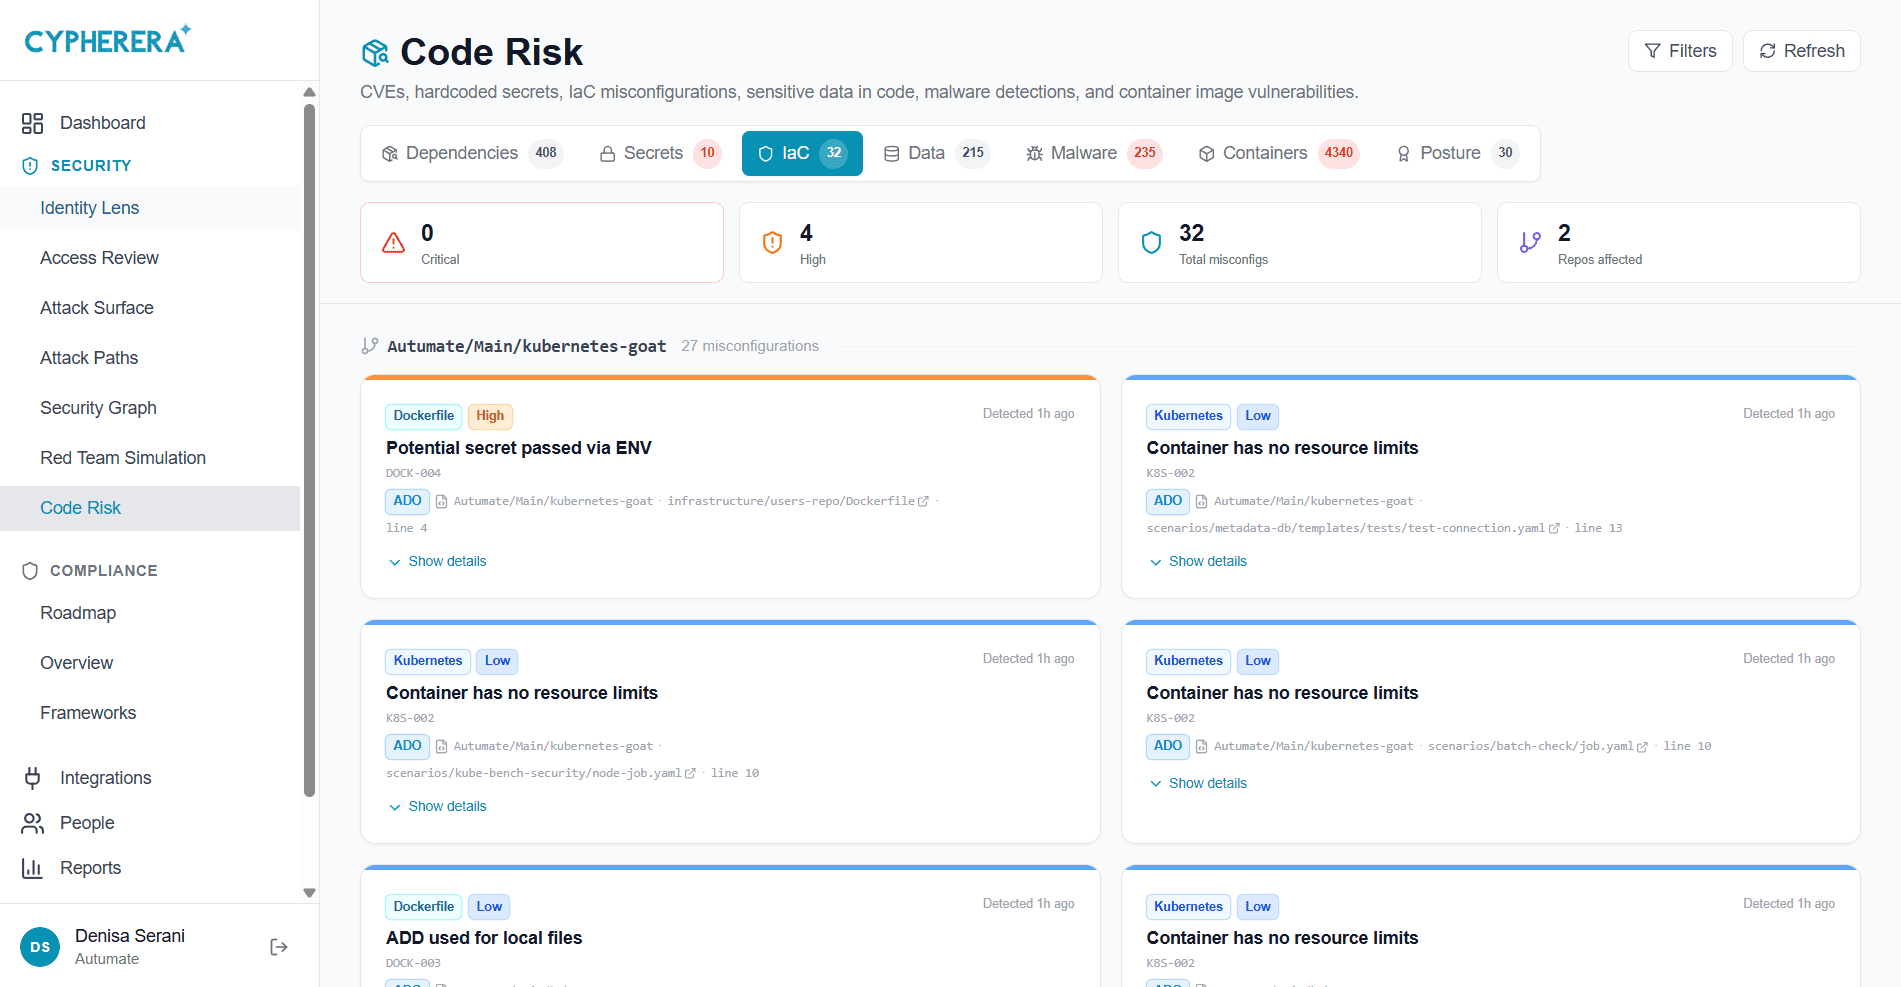Click sidebar scroll down arrow

pos(309,893)
